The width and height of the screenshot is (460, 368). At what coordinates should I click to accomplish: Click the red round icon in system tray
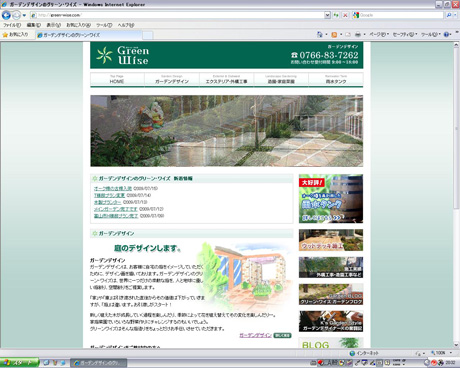(x=434, y=363)
